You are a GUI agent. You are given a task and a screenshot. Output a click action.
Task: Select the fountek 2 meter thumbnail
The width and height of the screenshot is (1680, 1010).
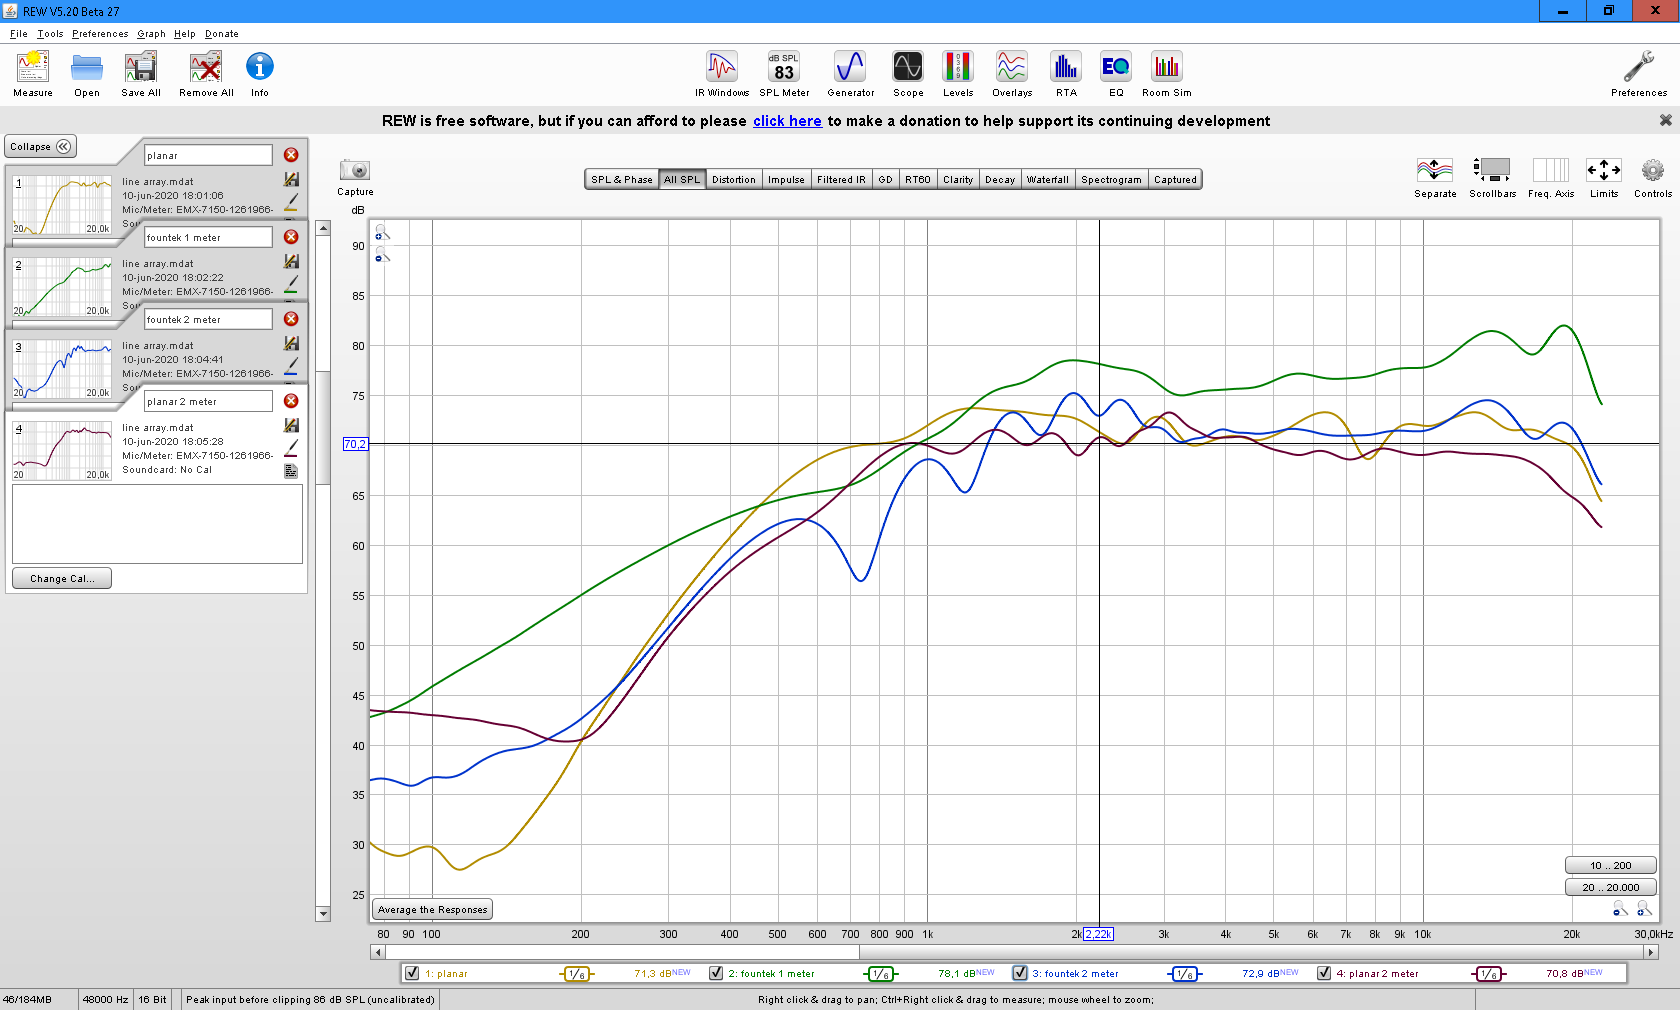(x=62, y=368)
